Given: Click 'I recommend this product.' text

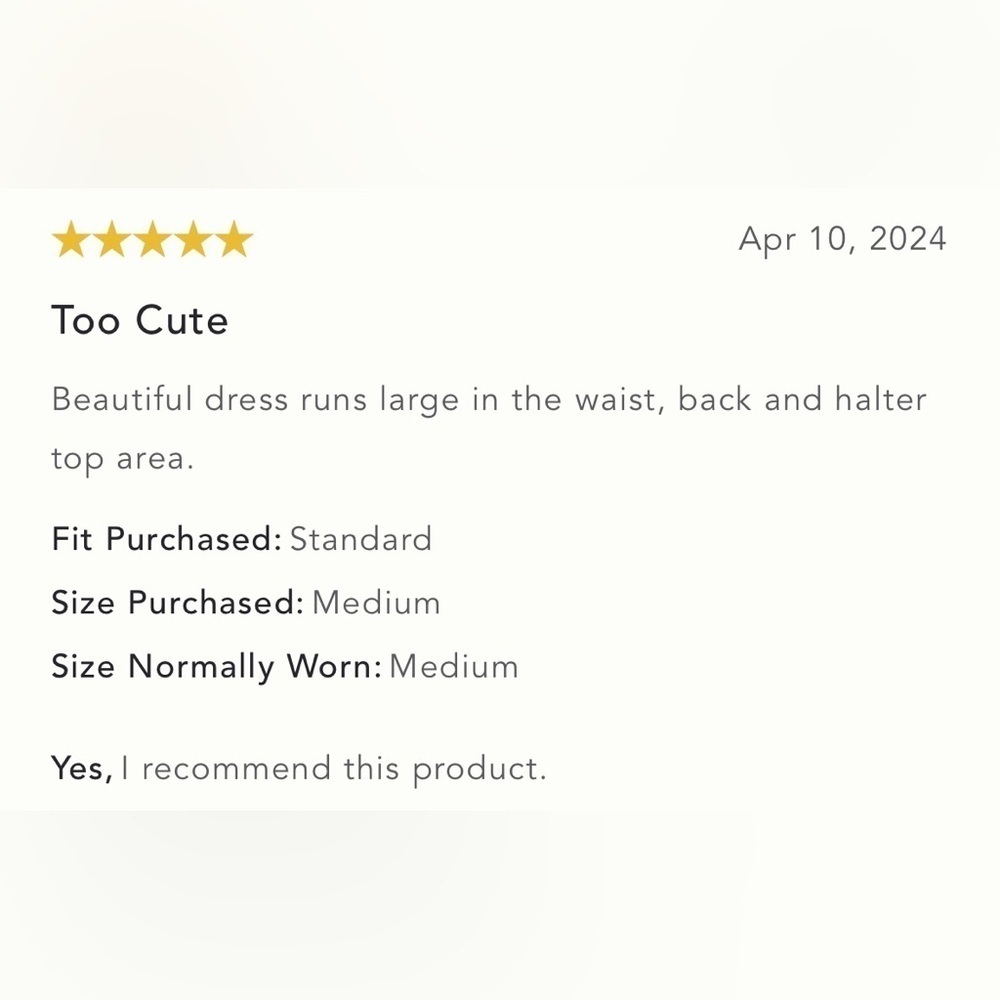Looking at the screenshot, I should click(334, 769).
